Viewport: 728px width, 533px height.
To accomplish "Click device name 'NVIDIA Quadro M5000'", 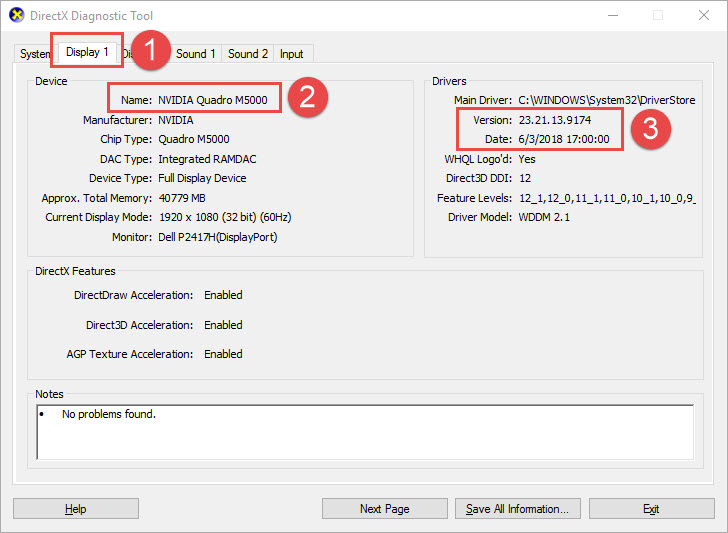I will (x=213, y=100).
